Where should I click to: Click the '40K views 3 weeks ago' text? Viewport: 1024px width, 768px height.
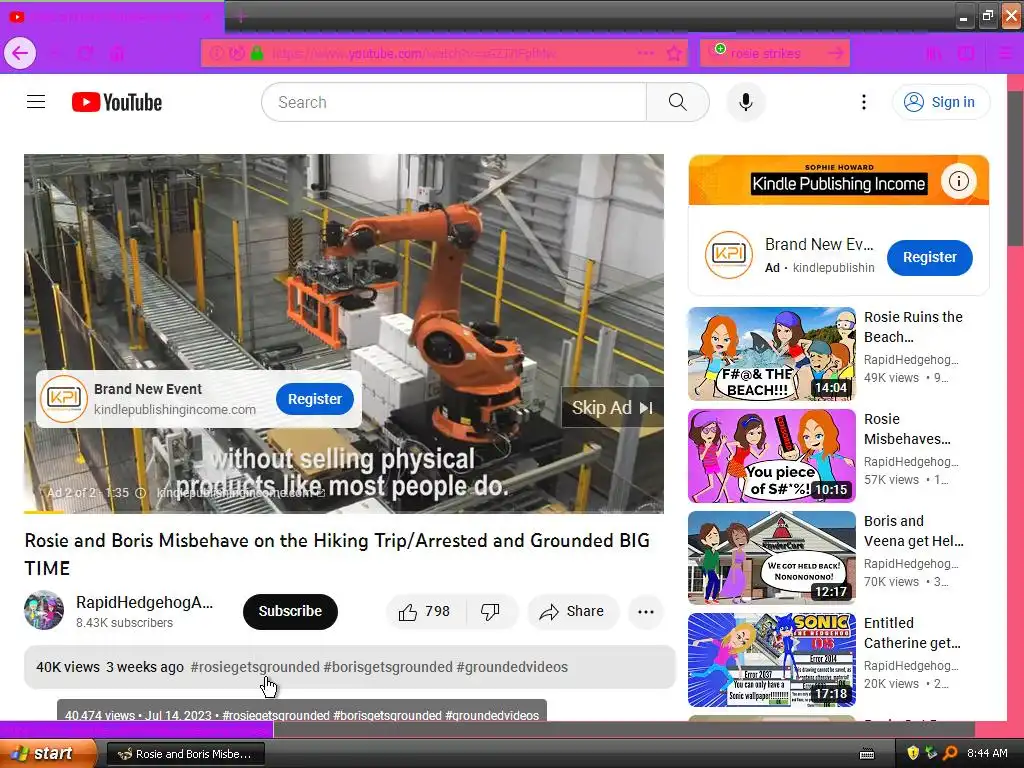point(110,667)
